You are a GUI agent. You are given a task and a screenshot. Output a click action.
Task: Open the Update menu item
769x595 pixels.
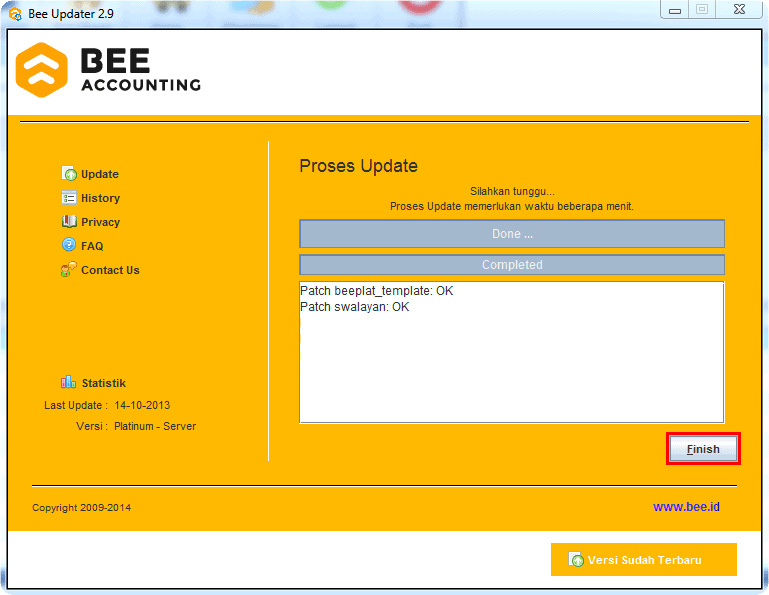100,174
